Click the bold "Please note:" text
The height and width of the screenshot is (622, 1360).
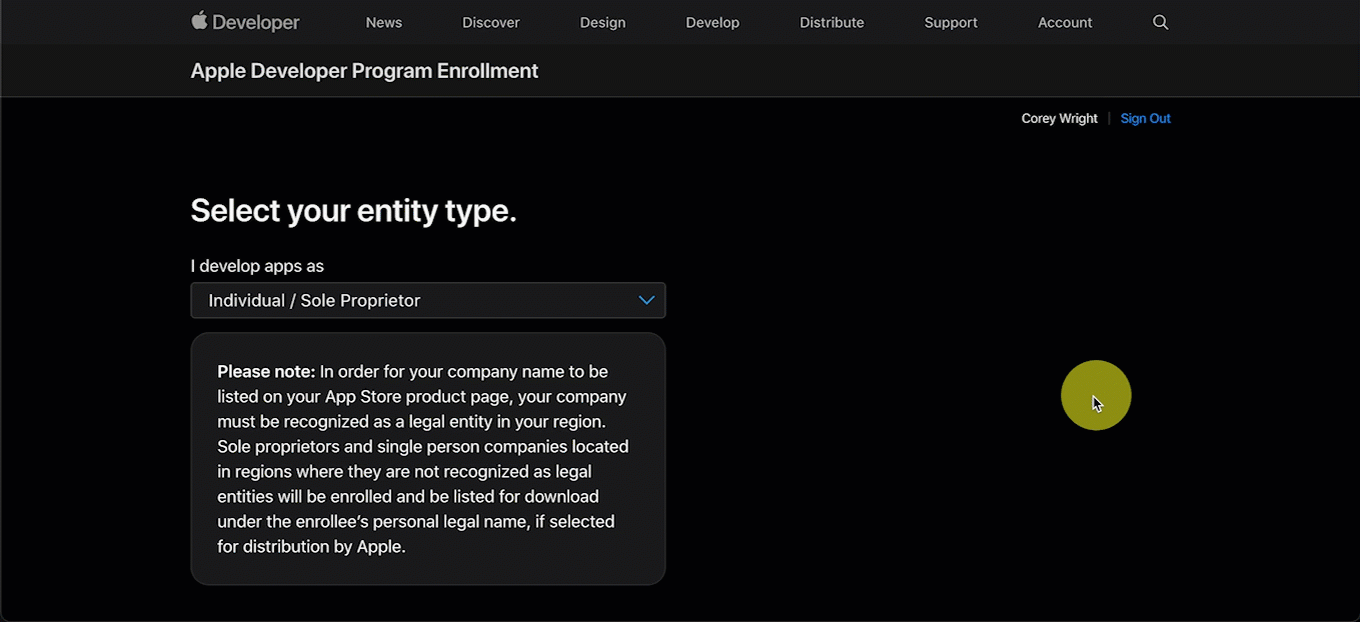(266, 372)
